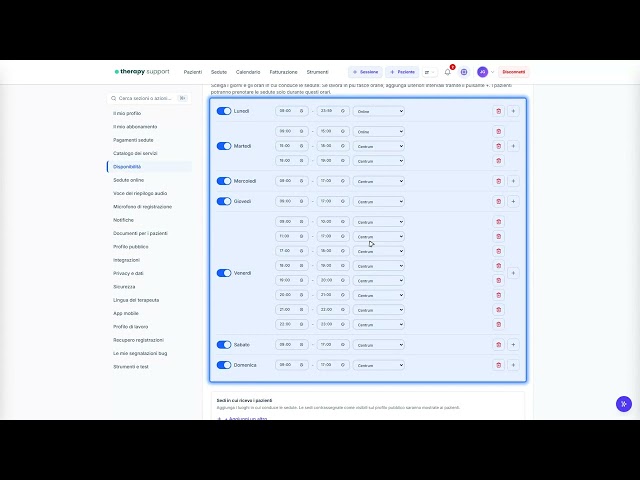Click the clock icon in Lunedì end time

coord(343,111)
